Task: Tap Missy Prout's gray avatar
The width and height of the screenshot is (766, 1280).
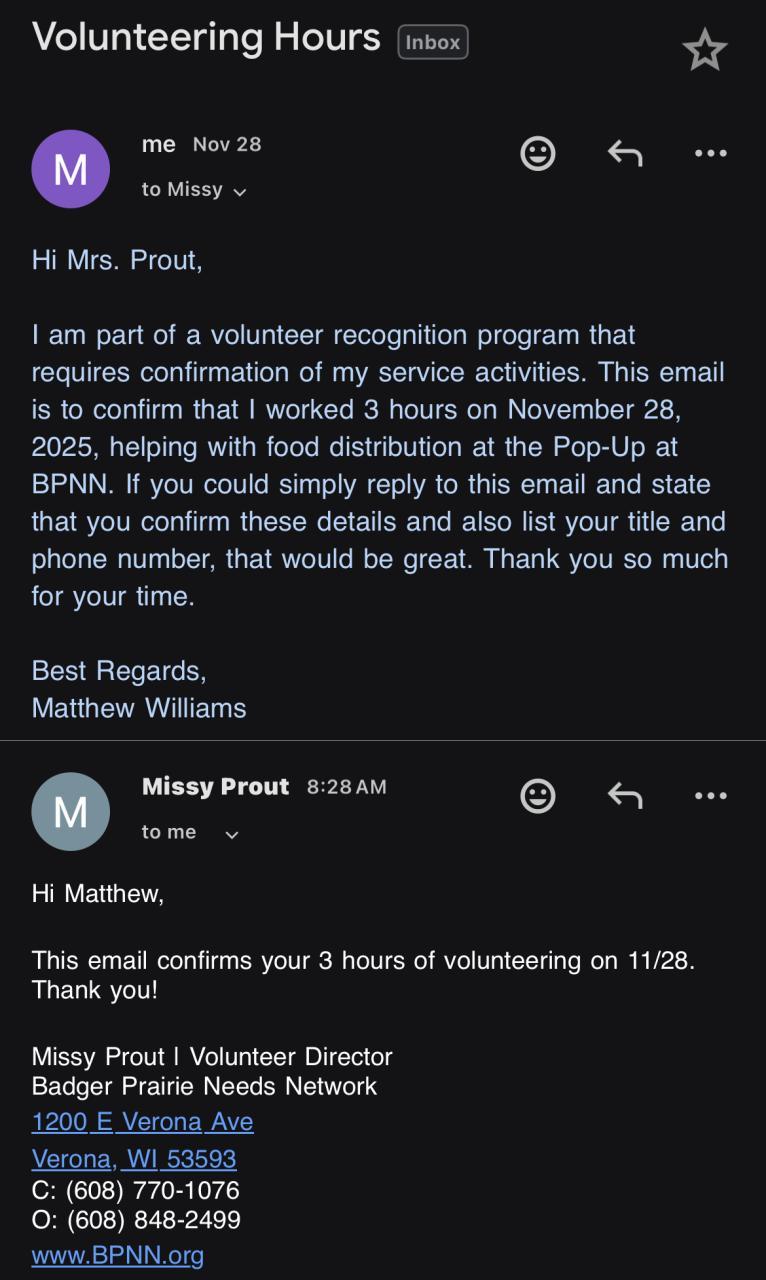Action: pos(70,812)
